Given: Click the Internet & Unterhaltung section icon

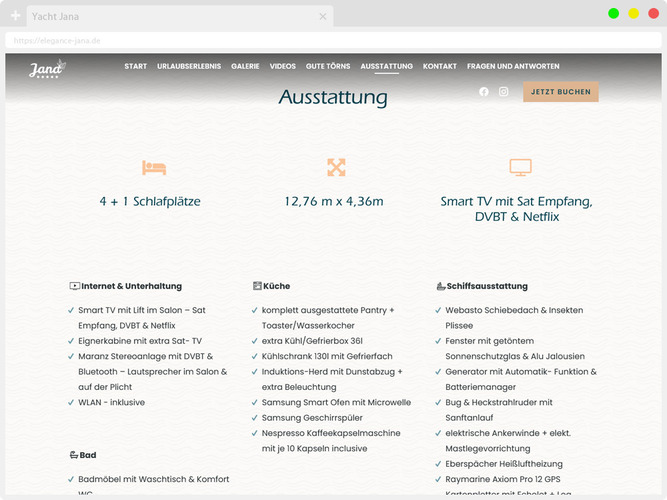Looking at the screenshot, I should click(74, 286).
